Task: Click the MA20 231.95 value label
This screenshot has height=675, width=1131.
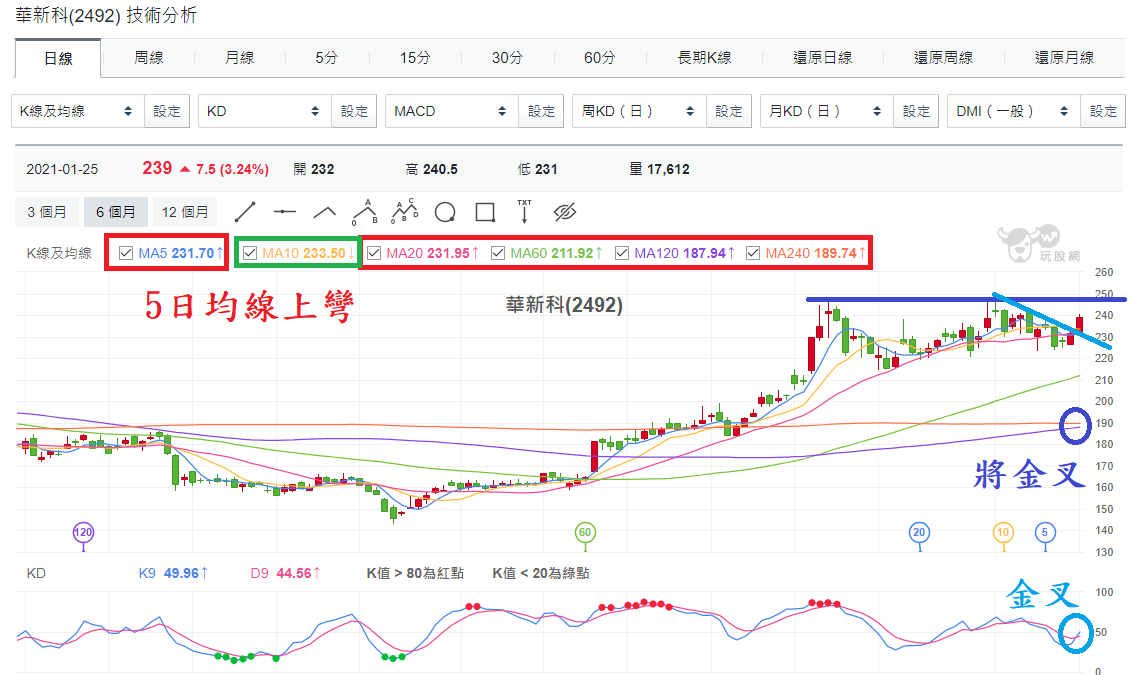Action: point(432,253)
